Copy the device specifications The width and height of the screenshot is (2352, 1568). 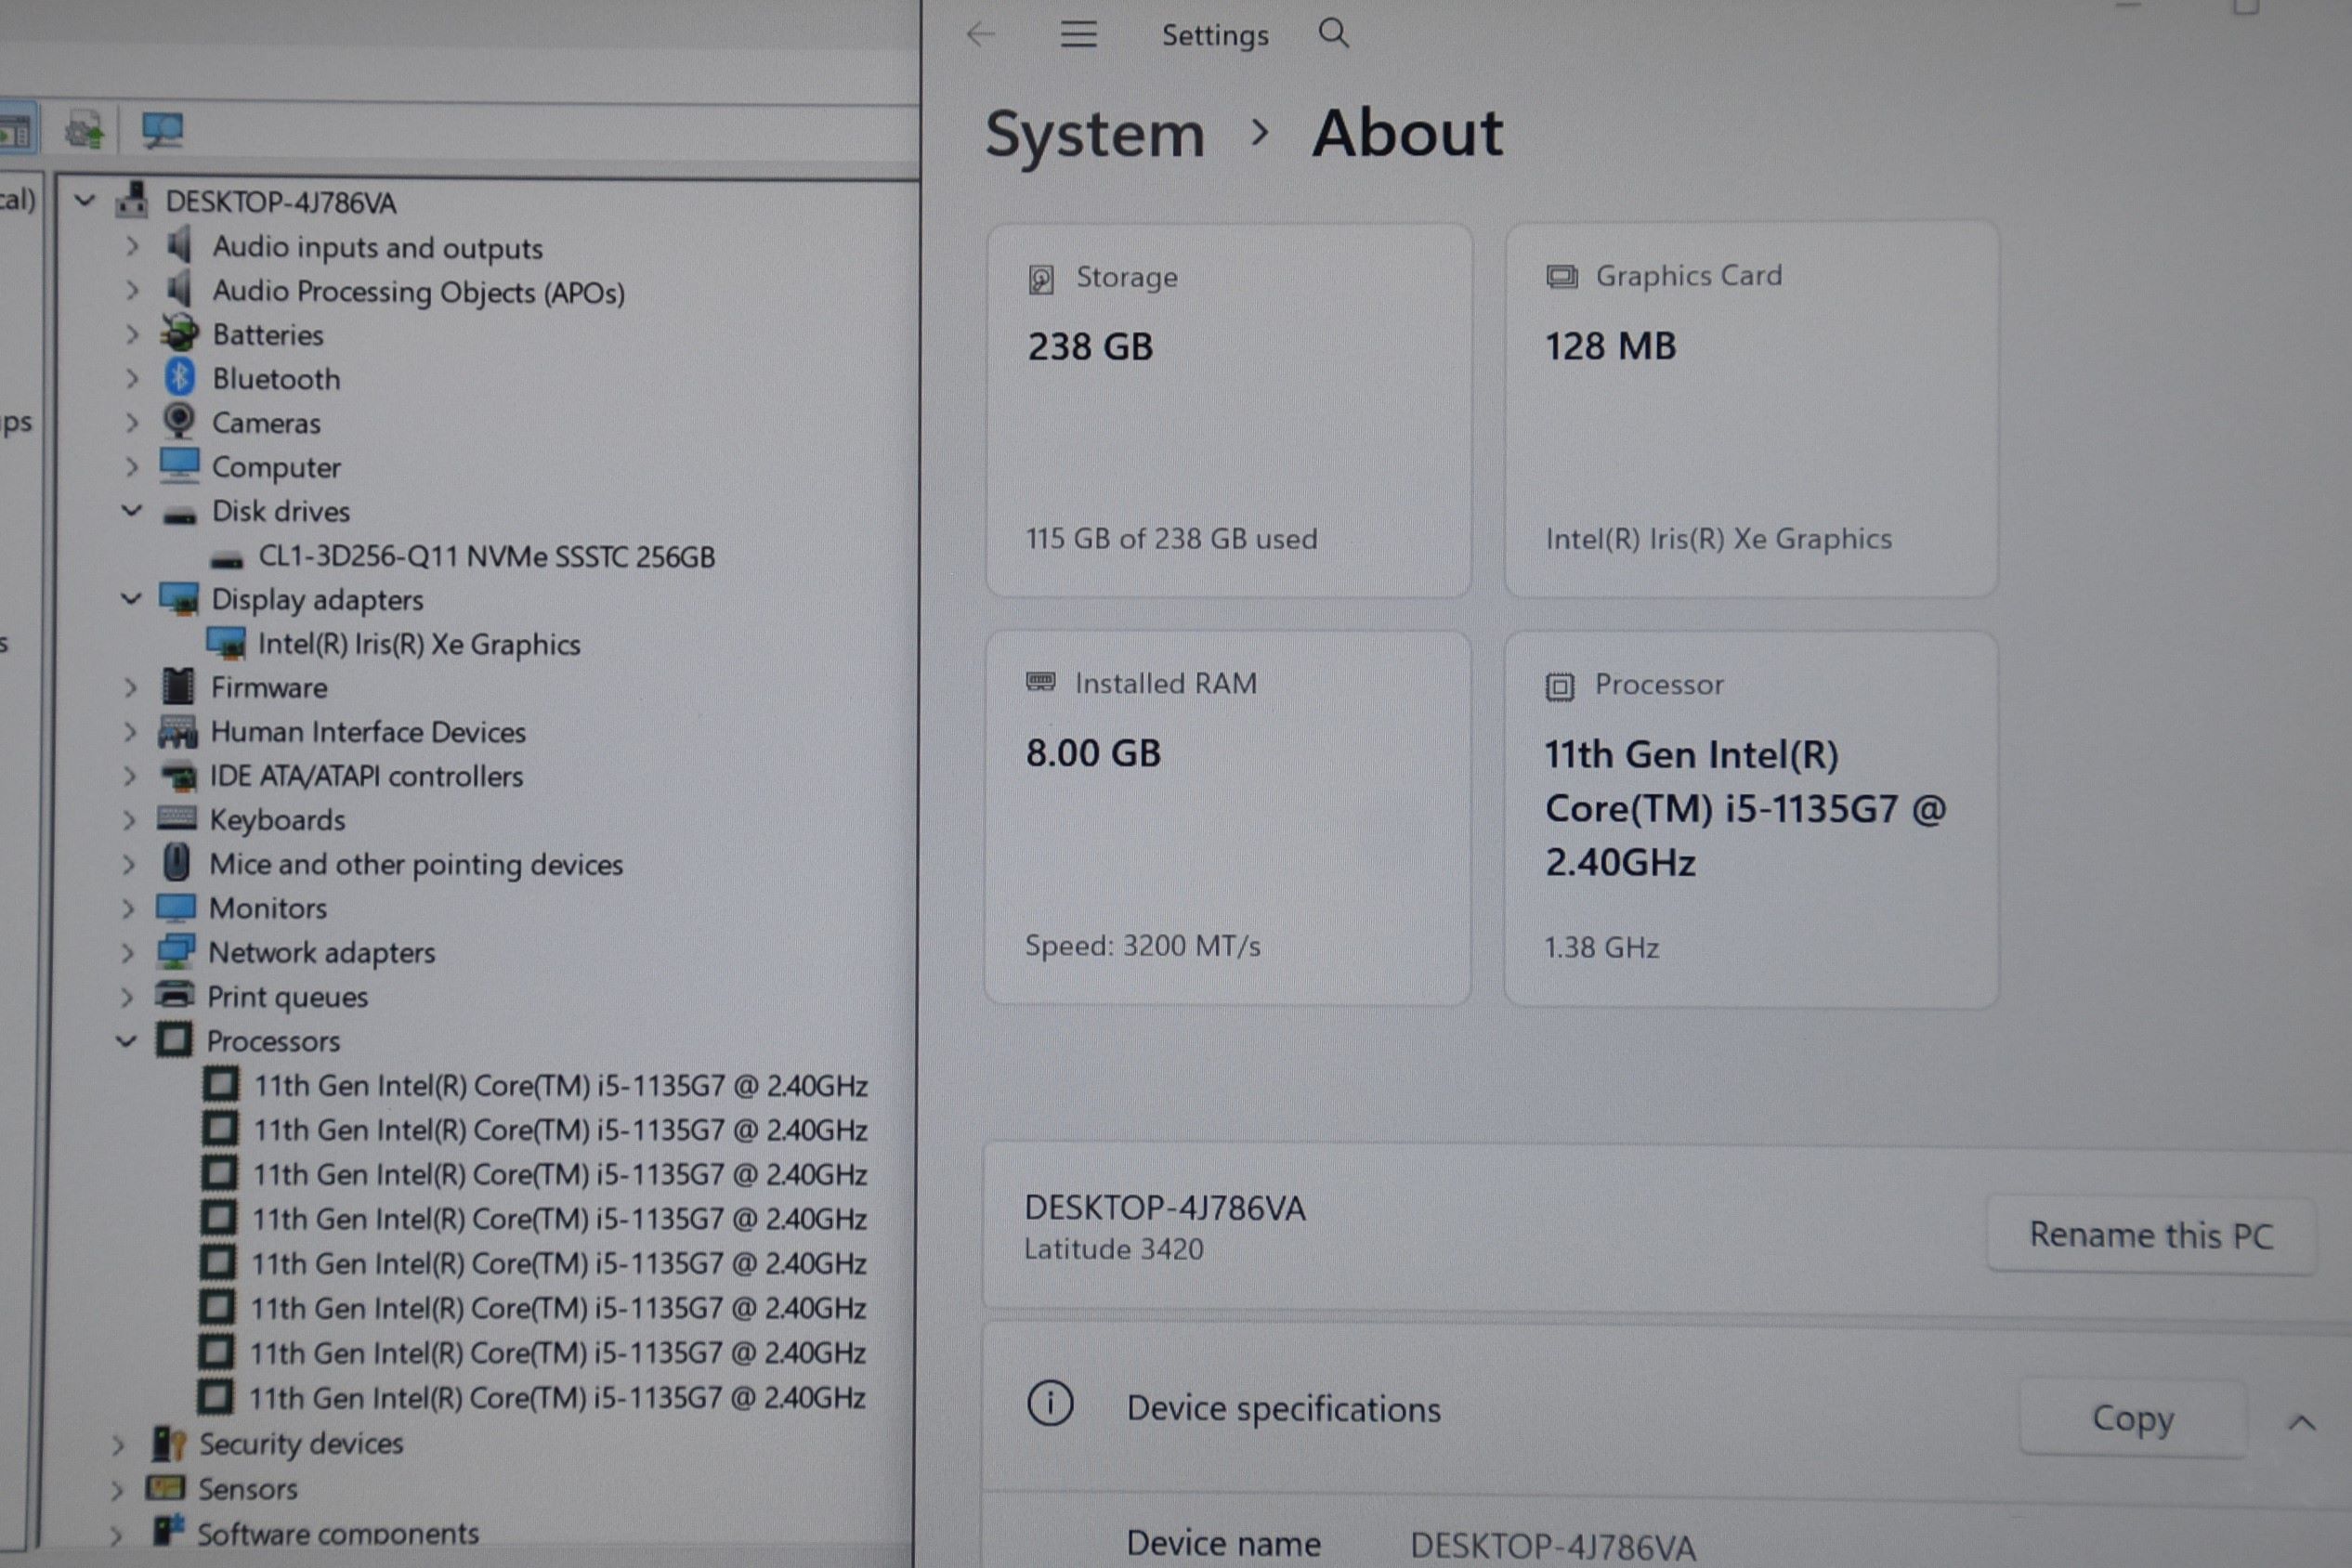point(2132,1418)
